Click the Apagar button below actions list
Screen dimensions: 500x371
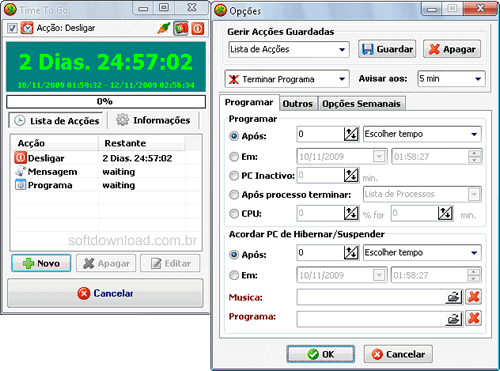pos(106,263)
